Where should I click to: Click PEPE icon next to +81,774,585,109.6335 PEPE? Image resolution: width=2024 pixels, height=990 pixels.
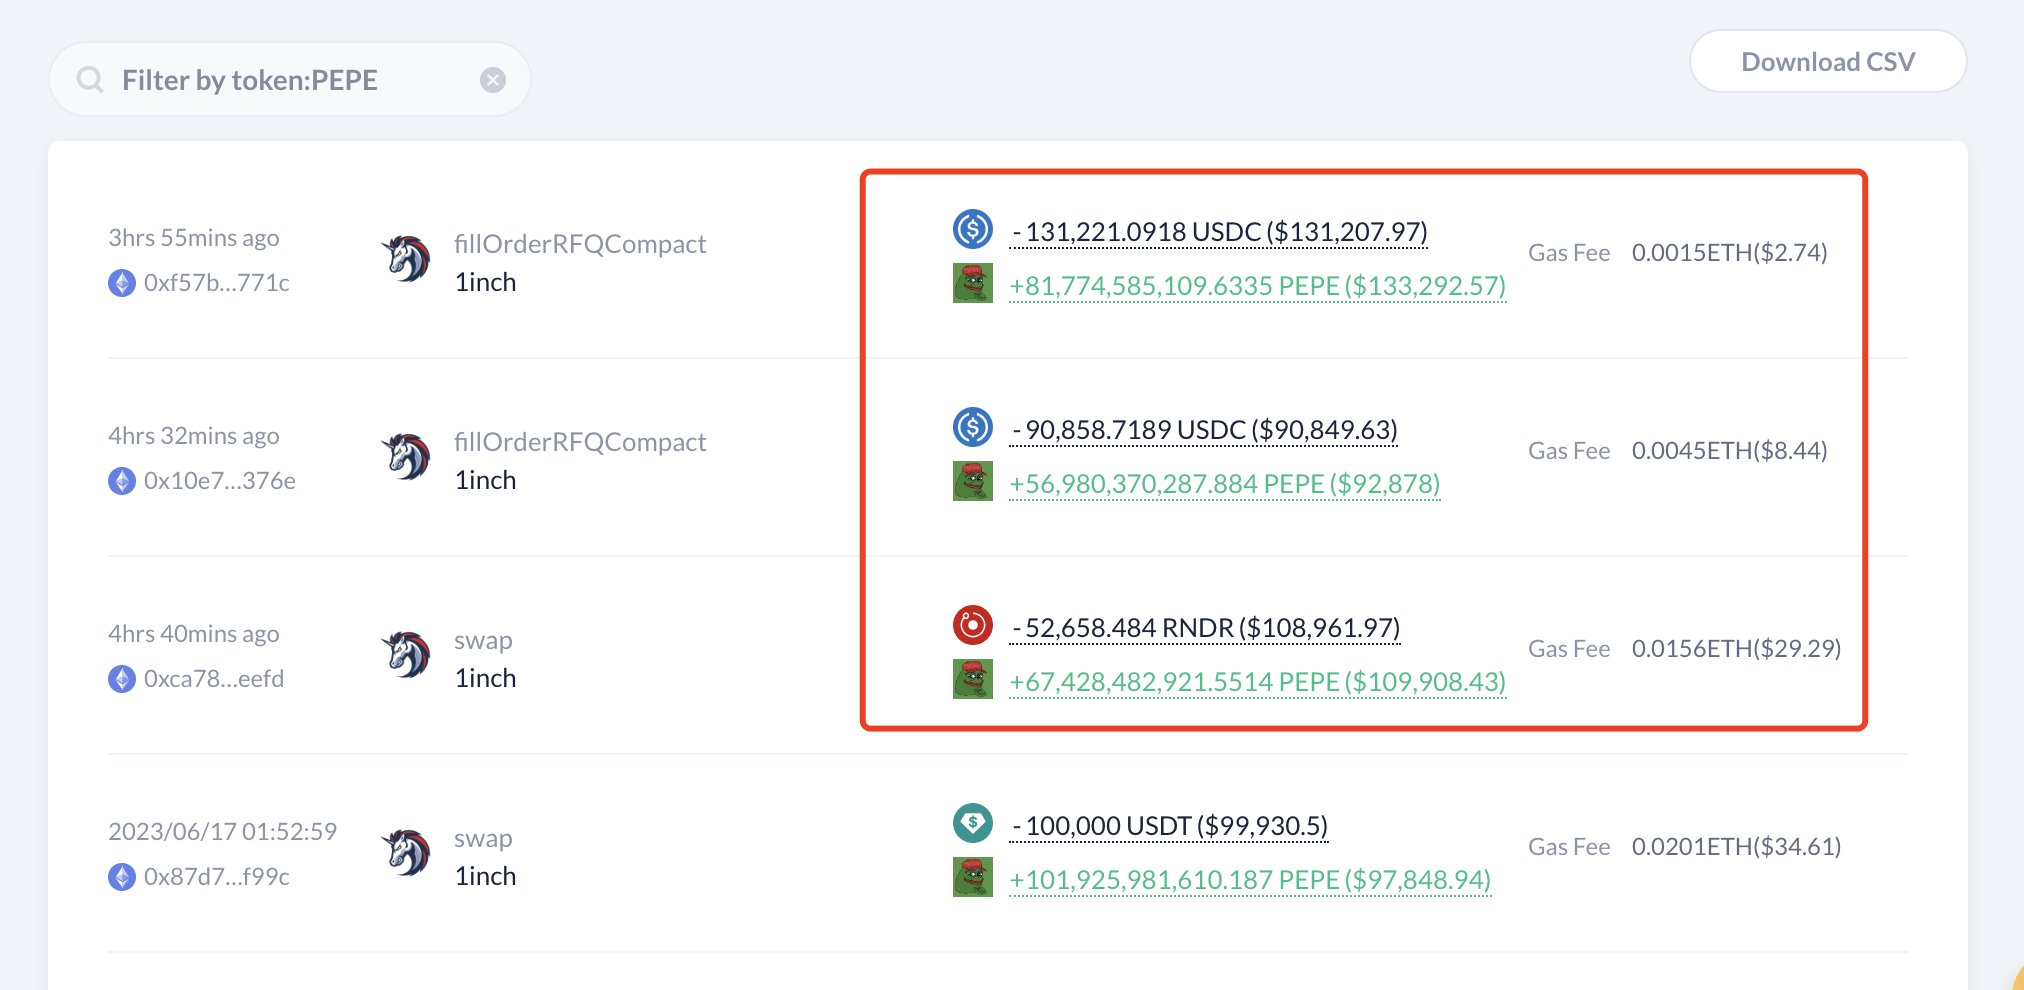(973, 283)
